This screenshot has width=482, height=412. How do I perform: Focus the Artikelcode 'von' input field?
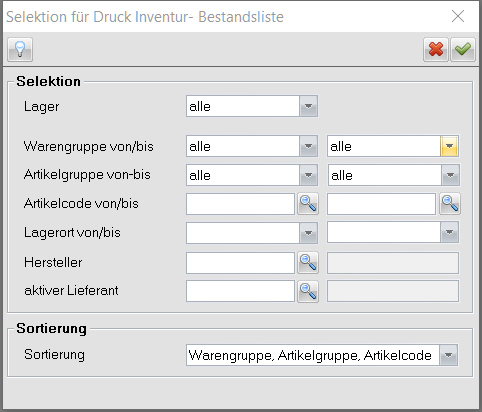[240, 204]
